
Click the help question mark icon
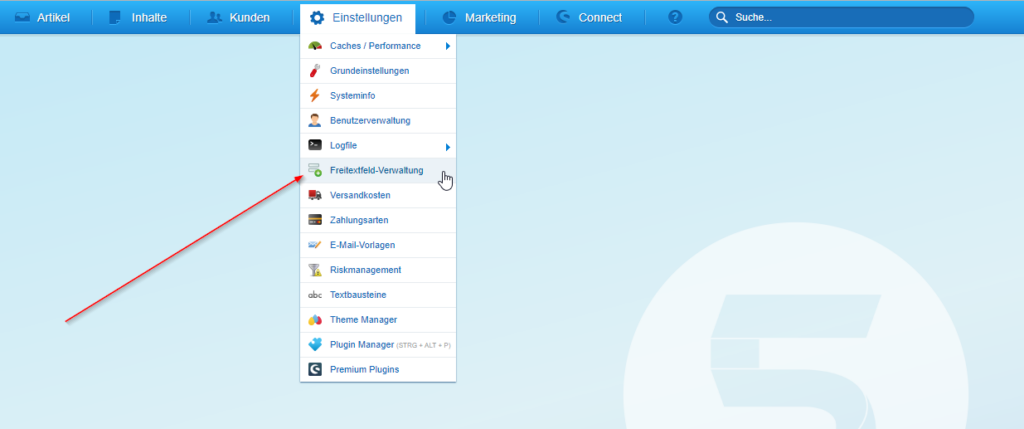click(675, 17)
